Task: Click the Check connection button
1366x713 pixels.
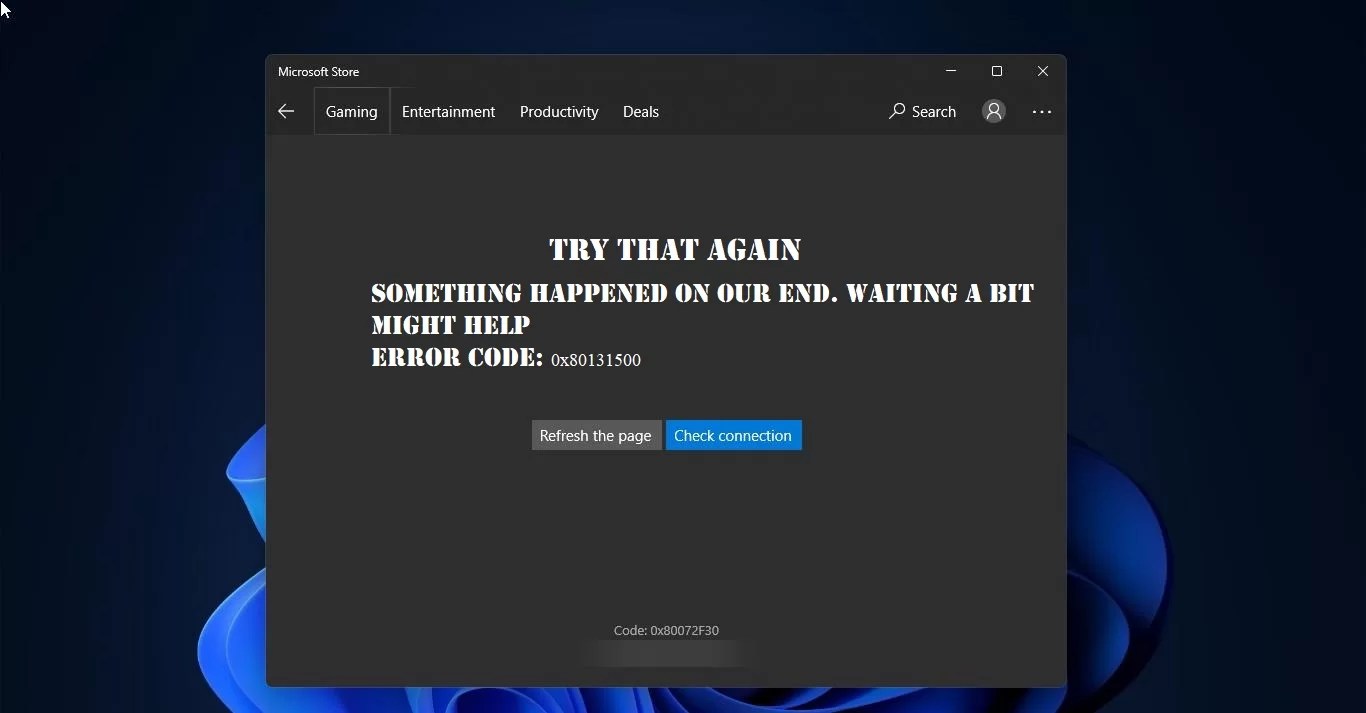Action: click(734, 435)
